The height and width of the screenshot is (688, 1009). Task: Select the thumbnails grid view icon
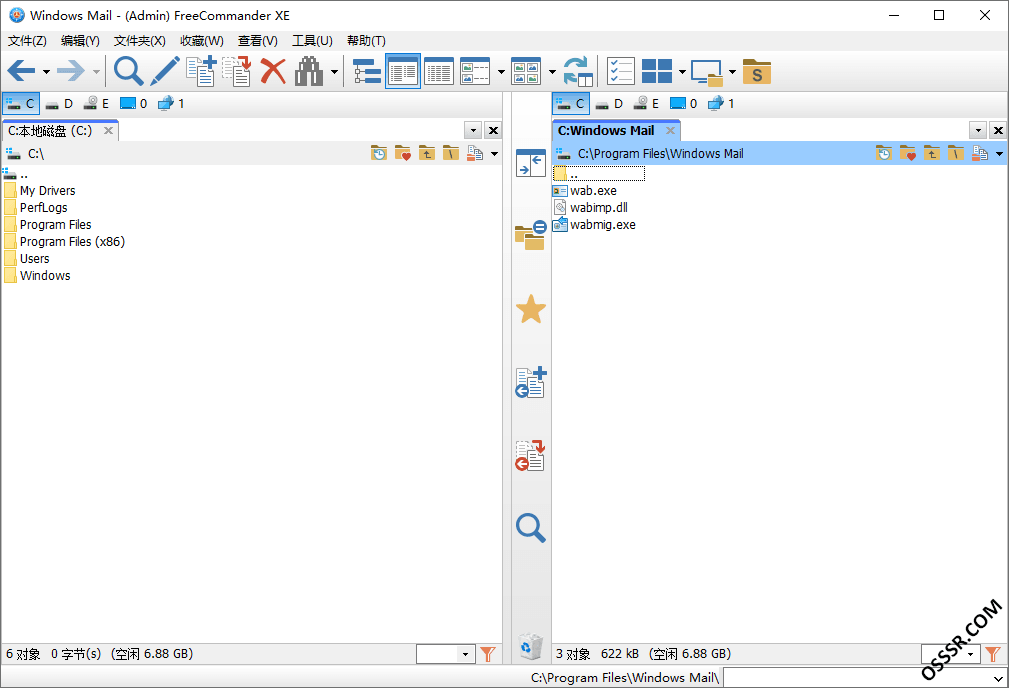coord(526,71)
